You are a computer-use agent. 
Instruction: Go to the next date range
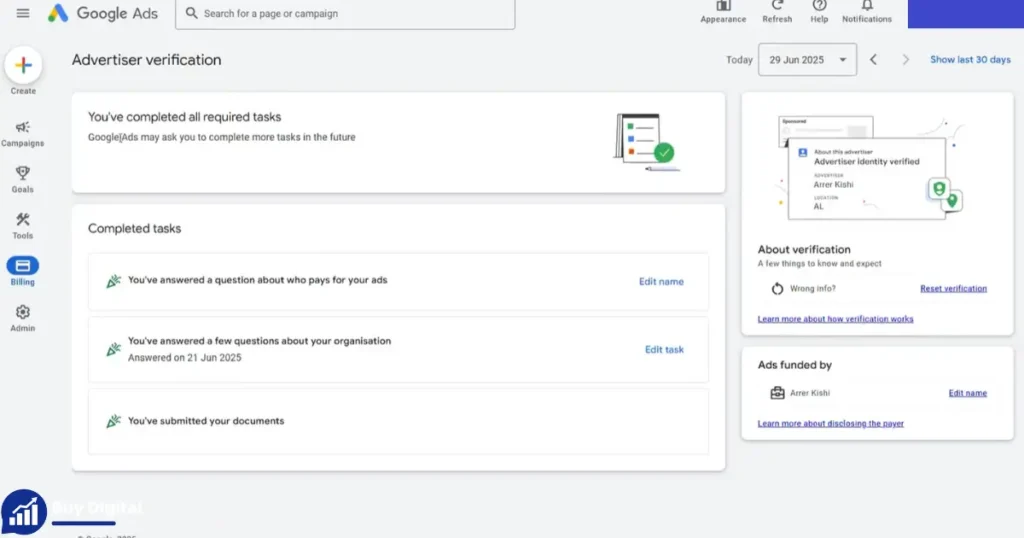pyautogui.click(x=905, y=59)
